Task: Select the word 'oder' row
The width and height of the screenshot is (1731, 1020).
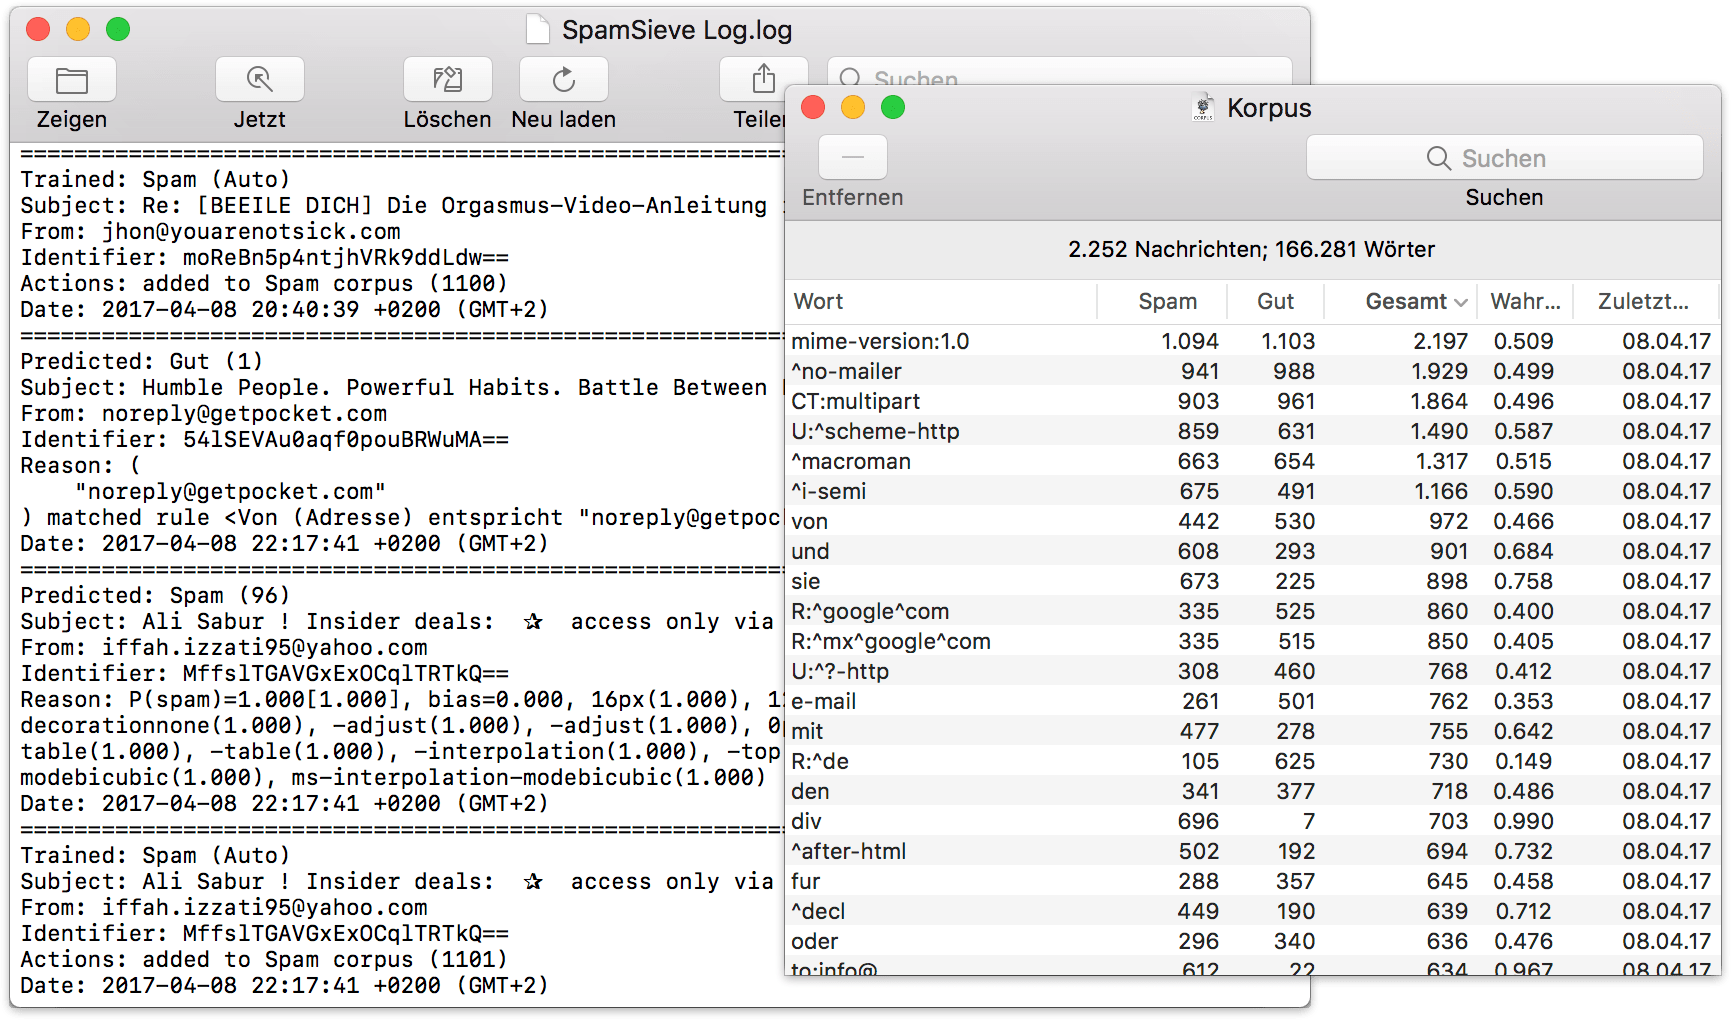Action: click(1252, 941)
